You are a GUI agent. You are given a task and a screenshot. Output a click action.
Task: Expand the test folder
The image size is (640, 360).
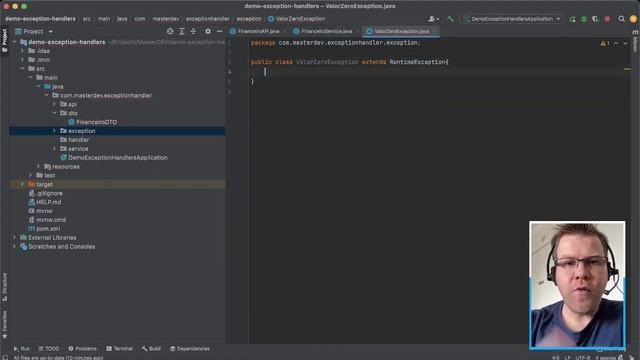[31, 176]
